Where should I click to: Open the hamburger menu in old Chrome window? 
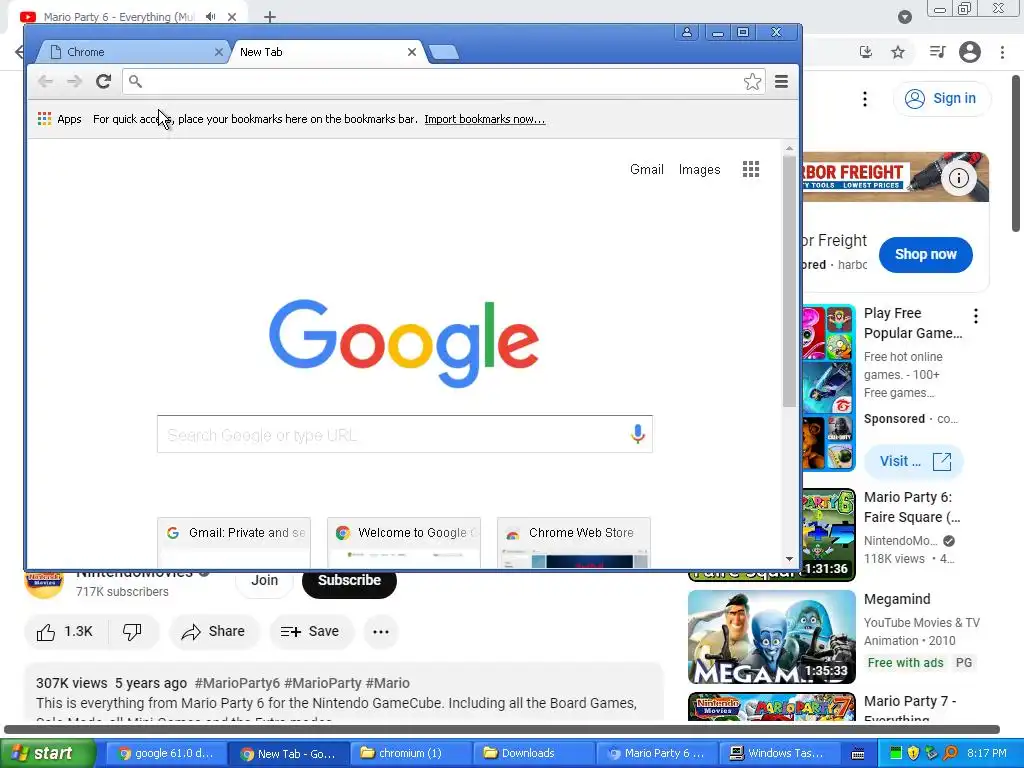click(x=781, y=82)
